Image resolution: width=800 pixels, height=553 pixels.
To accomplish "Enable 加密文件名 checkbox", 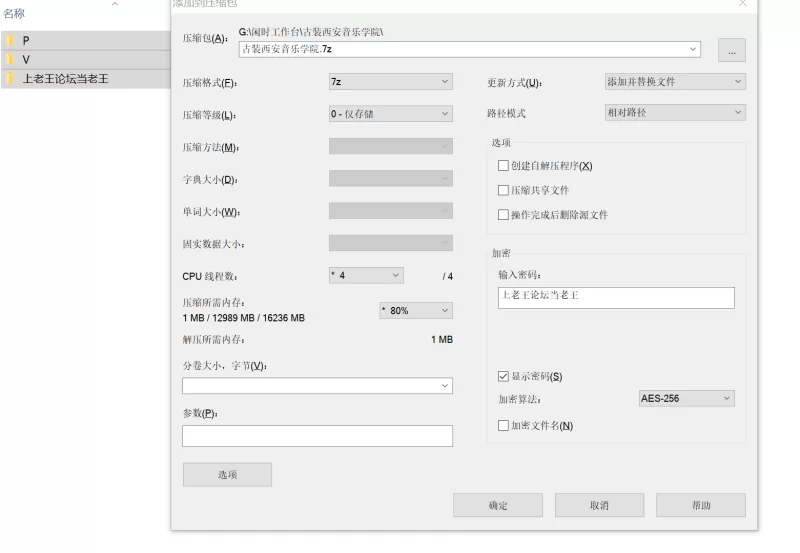I will (x=504, y=426).
